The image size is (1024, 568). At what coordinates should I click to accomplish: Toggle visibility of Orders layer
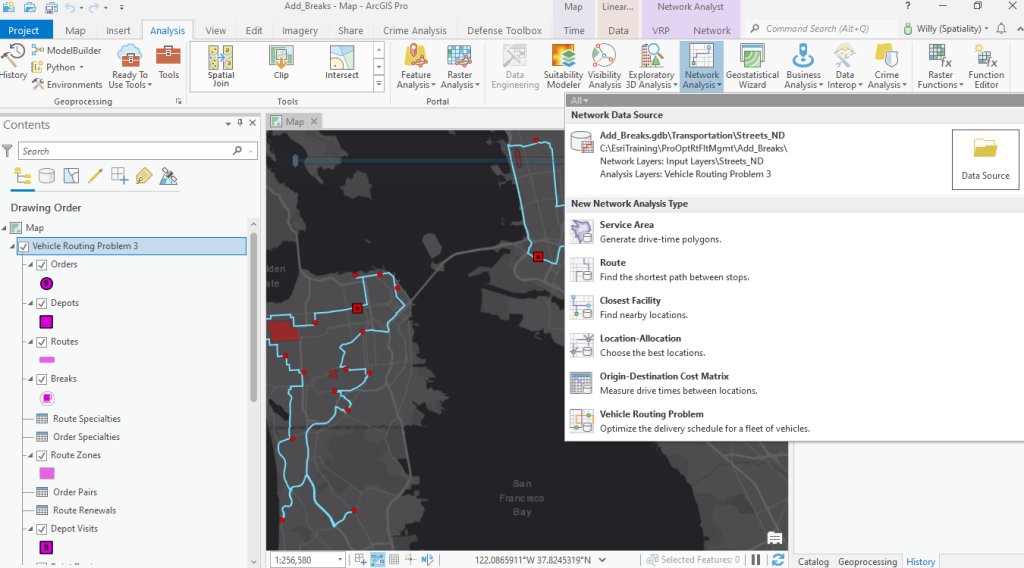(42, 264)
